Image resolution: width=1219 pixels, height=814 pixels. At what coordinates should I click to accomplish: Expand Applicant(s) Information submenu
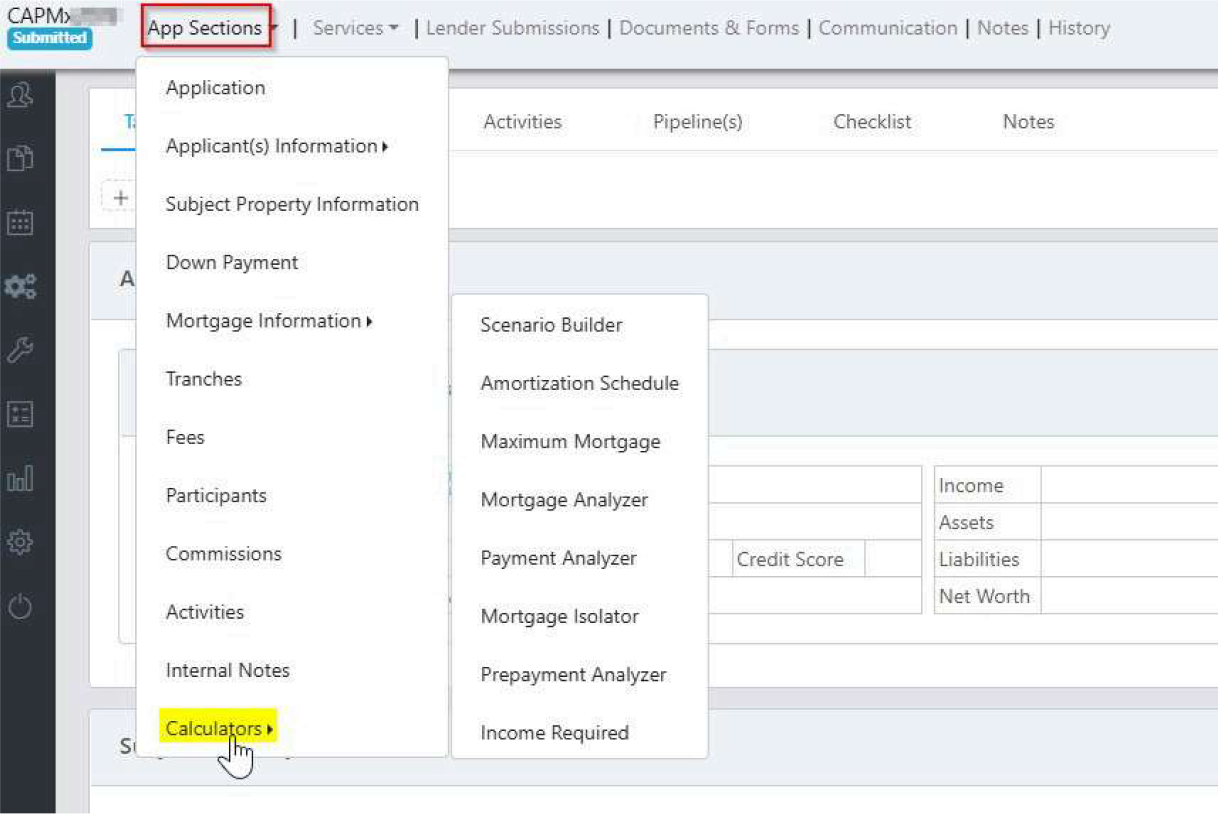(x=277, y=146)
